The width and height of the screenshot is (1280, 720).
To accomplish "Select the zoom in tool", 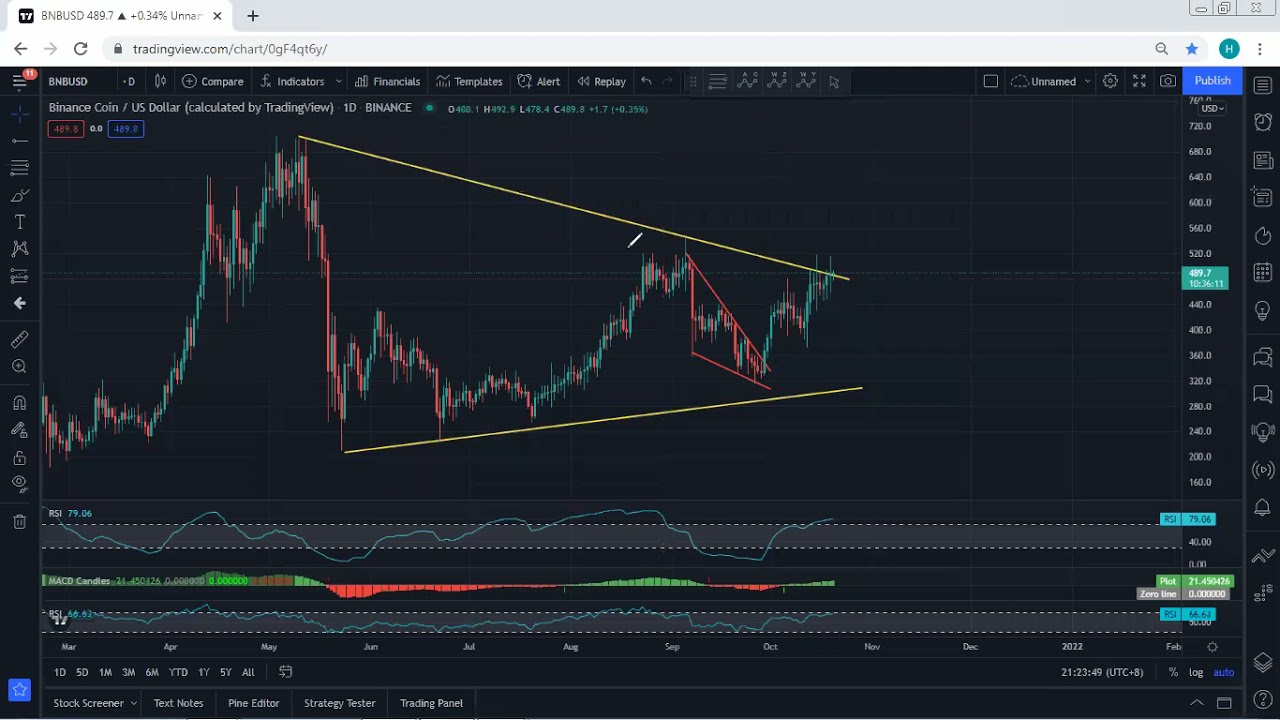I will tap(19, 367).
